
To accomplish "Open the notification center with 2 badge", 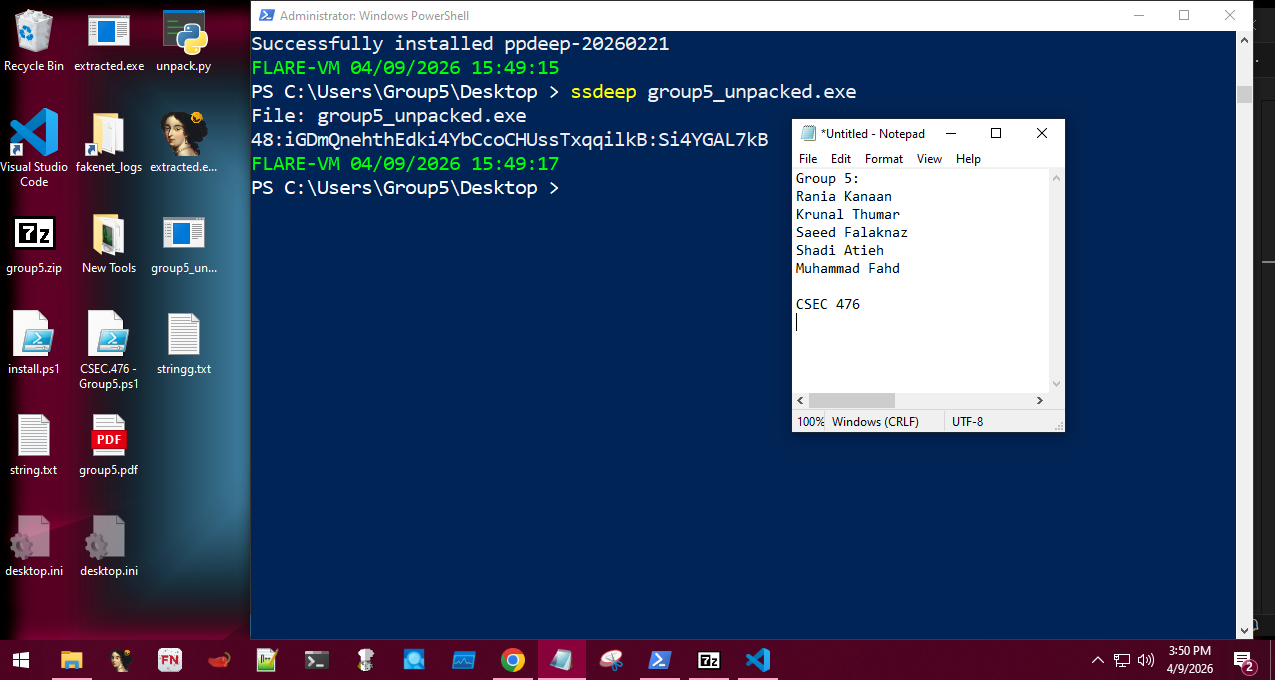I will [1245, 661].
